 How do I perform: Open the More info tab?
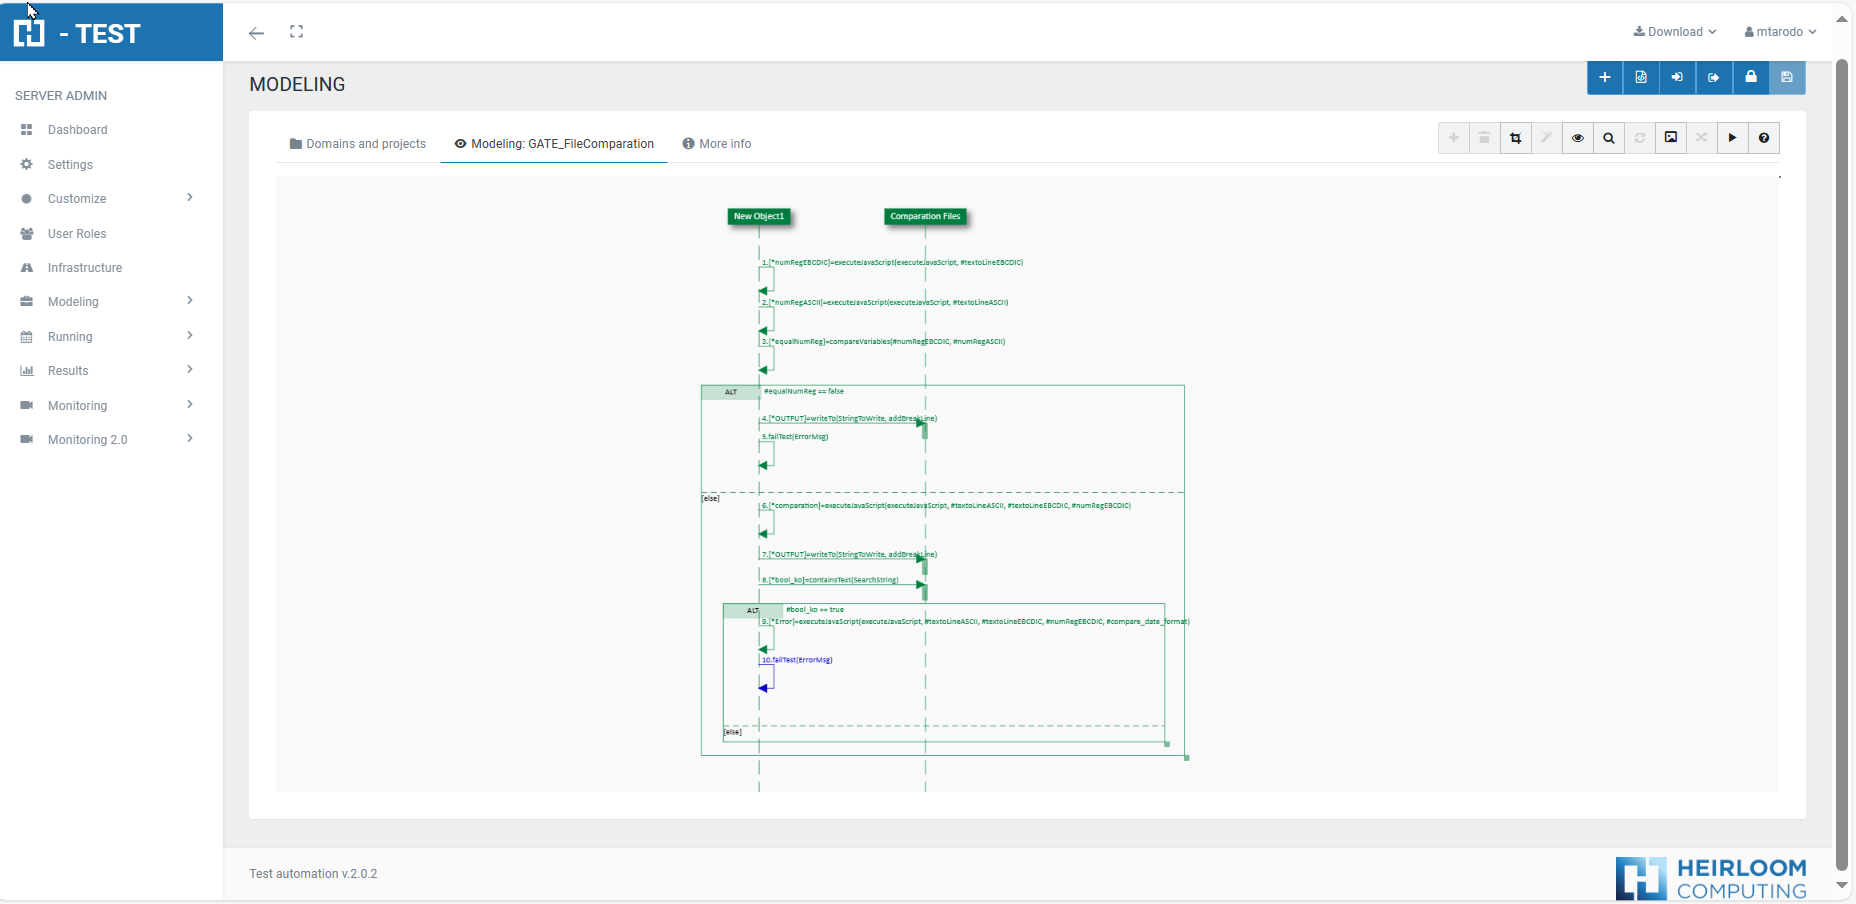click(717, 144)
